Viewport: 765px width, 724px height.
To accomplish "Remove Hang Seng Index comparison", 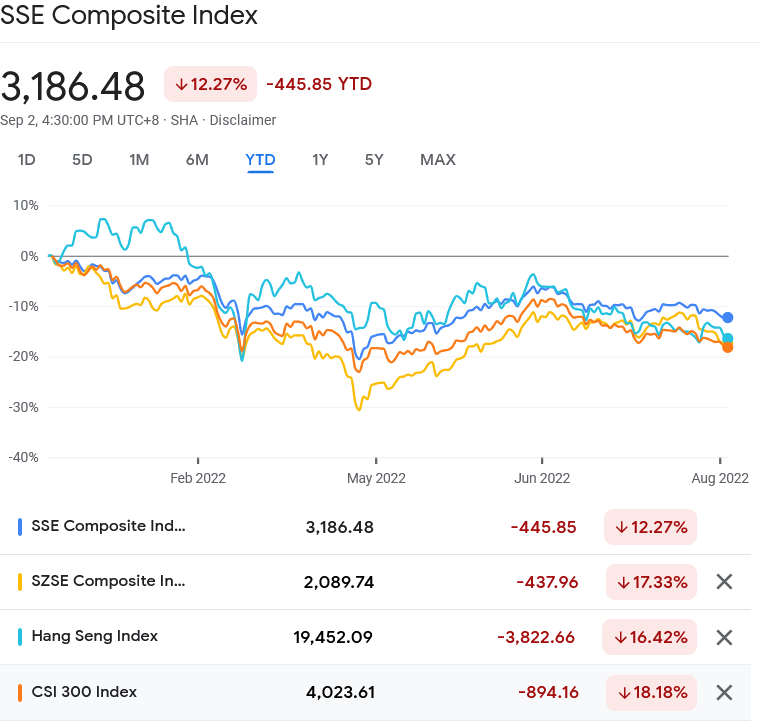I will pyautogui.click(x=724, y=637).
